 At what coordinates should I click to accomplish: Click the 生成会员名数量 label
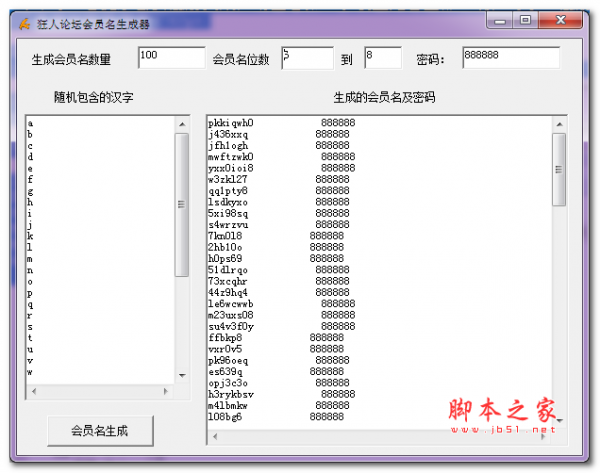[x=71, y=60]
